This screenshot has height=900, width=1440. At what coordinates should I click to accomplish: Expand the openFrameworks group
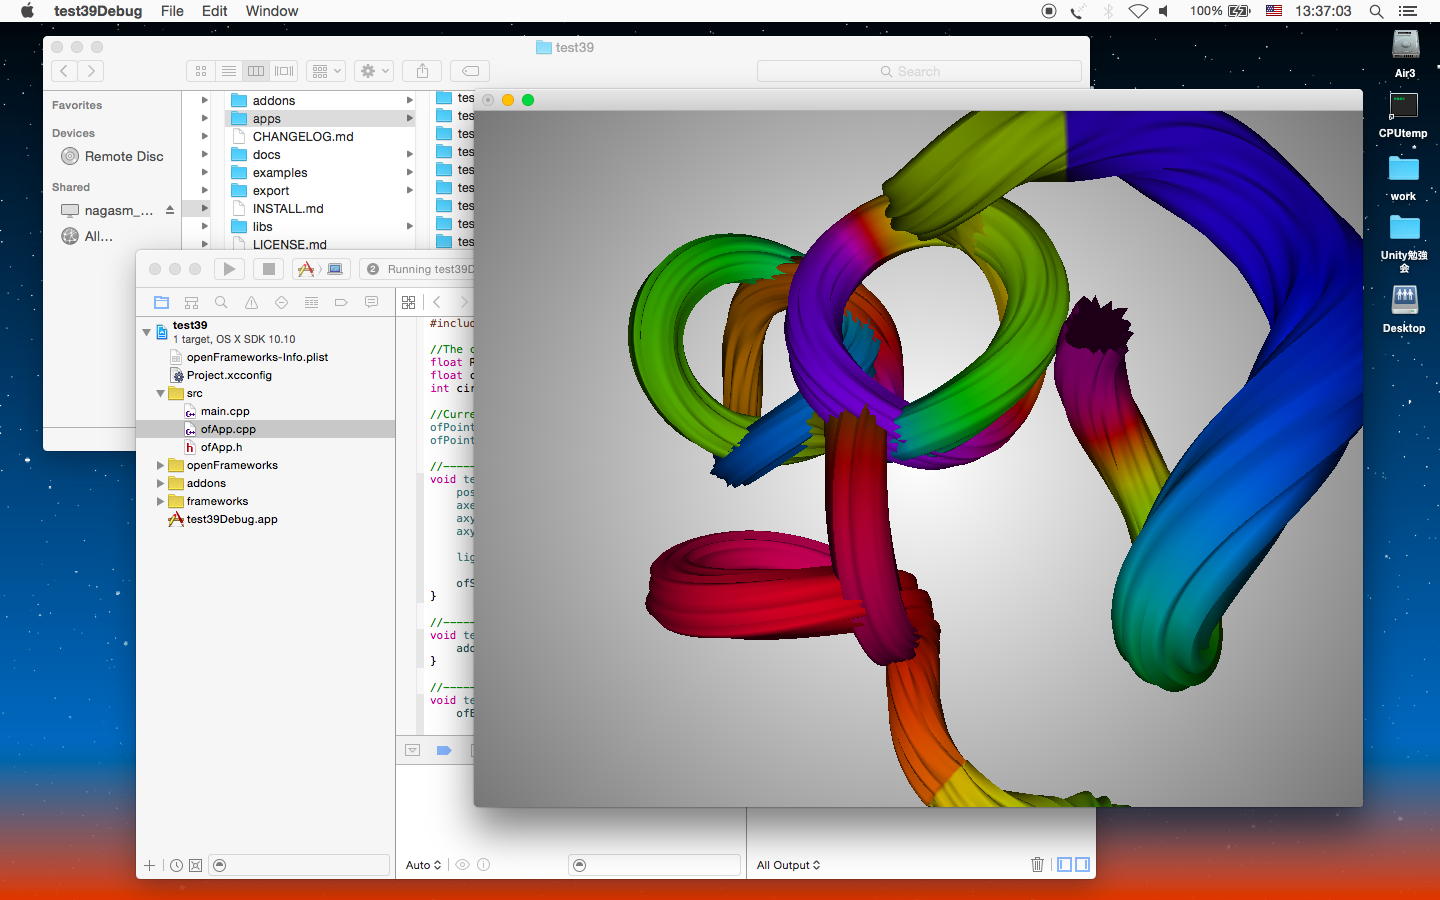click(x=160, y=466)
